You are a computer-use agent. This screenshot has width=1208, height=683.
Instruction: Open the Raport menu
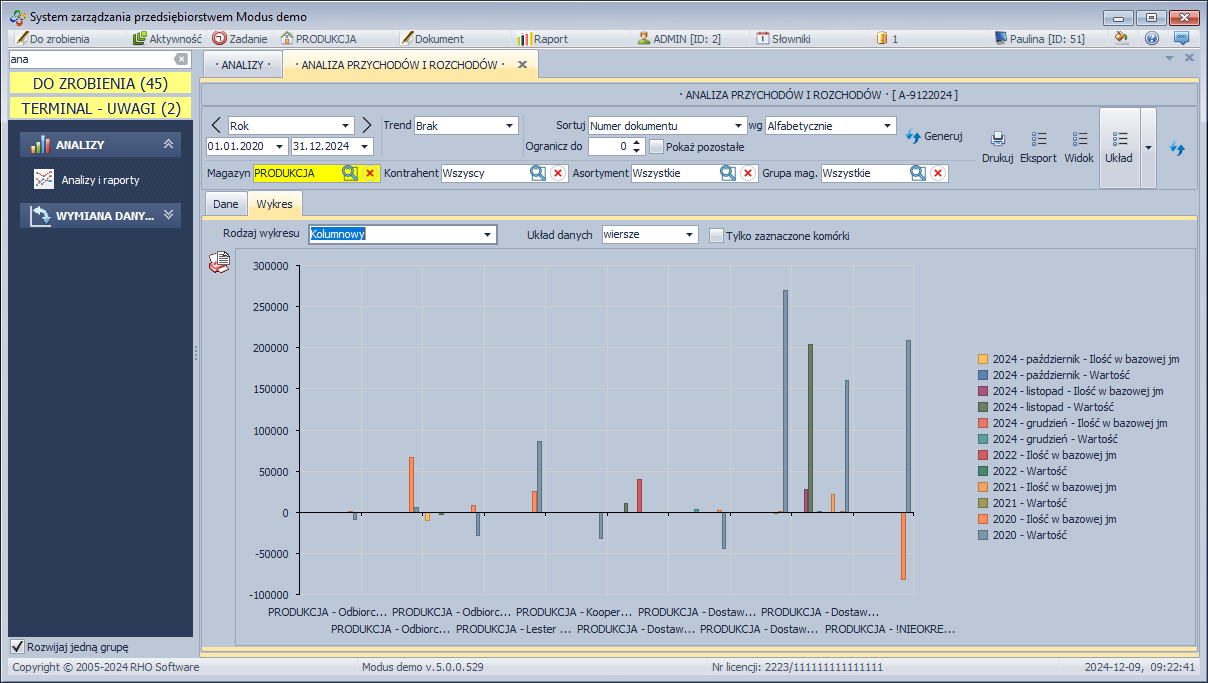pyautogui.click(x=543, y=39)
